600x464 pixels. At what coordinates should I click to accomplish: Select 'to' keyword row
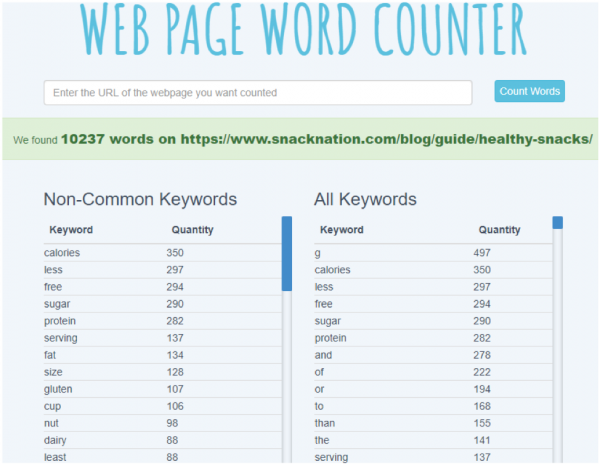pyautogui.click(x=433, y=406)
